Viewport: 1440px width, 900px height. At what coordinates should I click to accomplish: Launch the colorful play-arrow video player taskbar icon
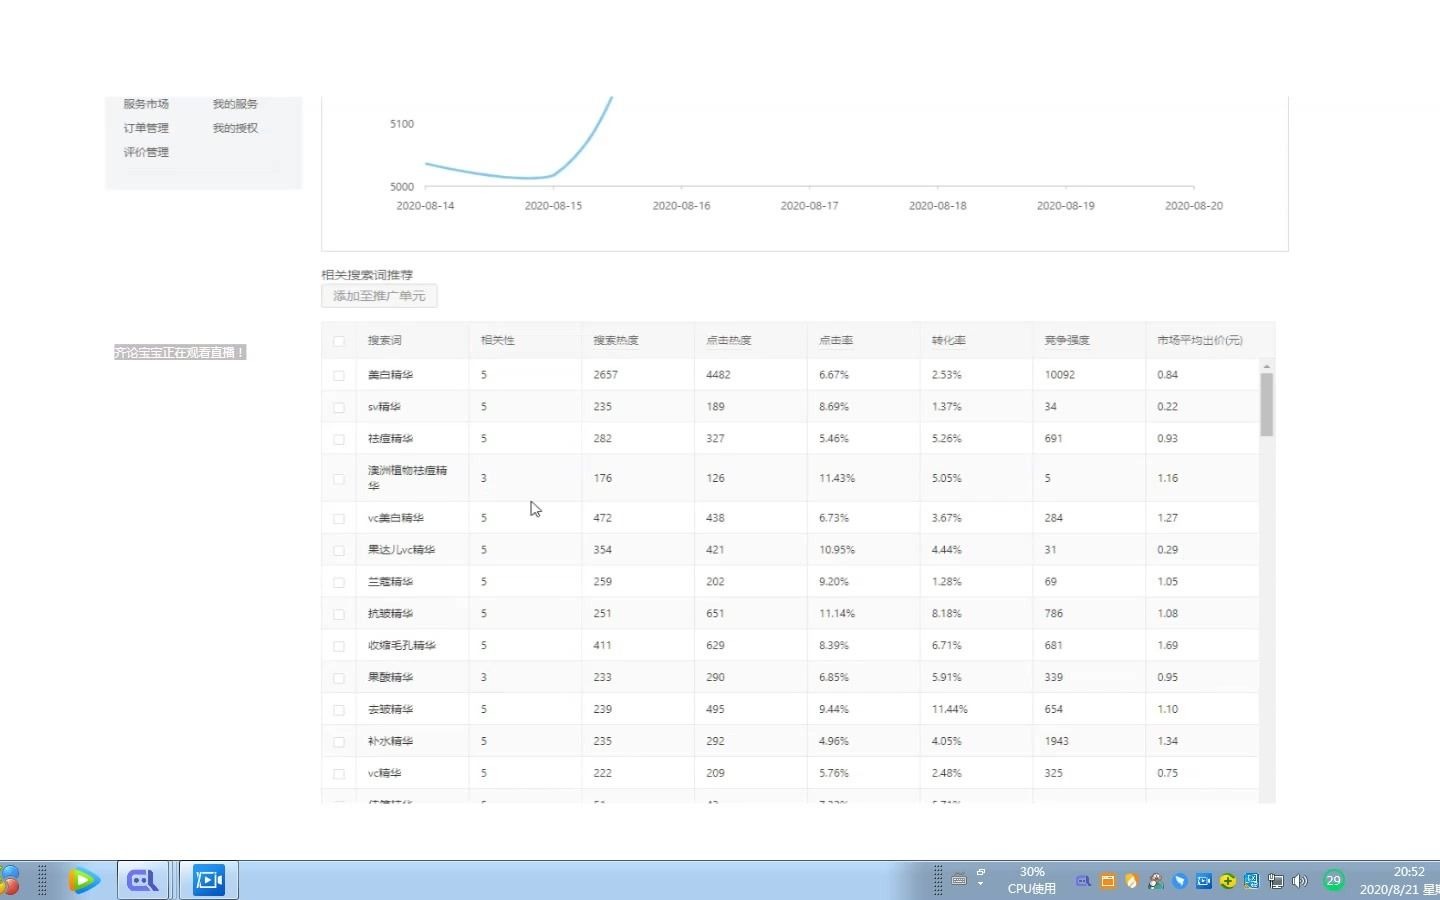click(x=84, y=880)
